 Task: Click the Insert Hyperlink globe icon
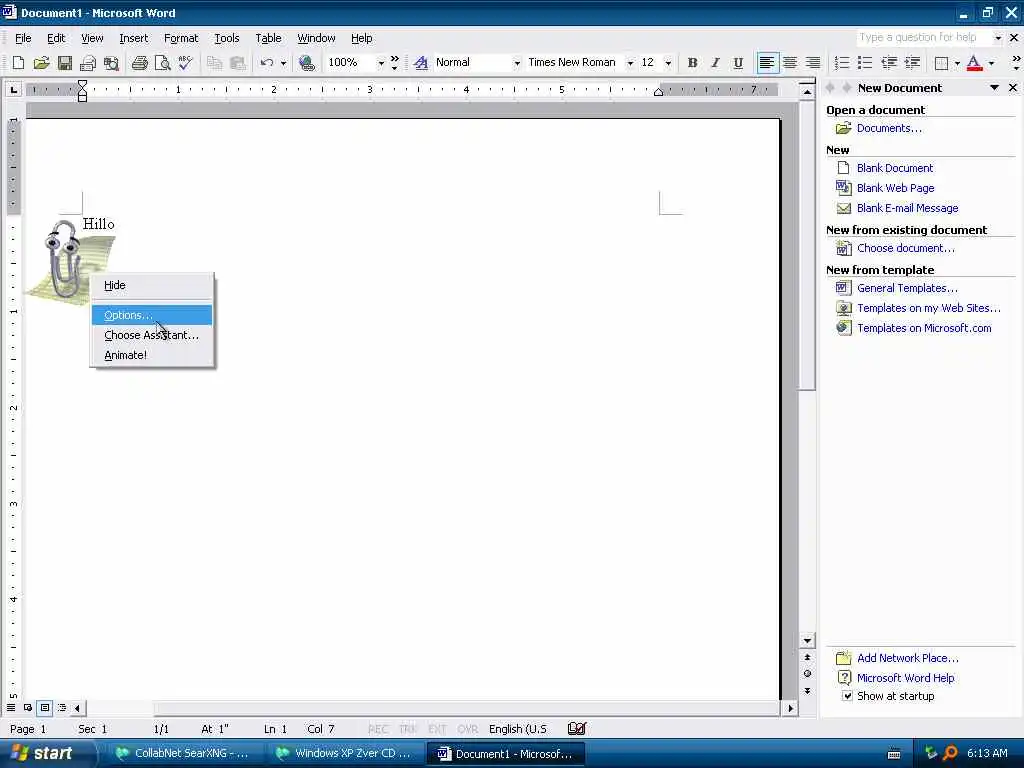pyautogui.click(x=306, y=63)
